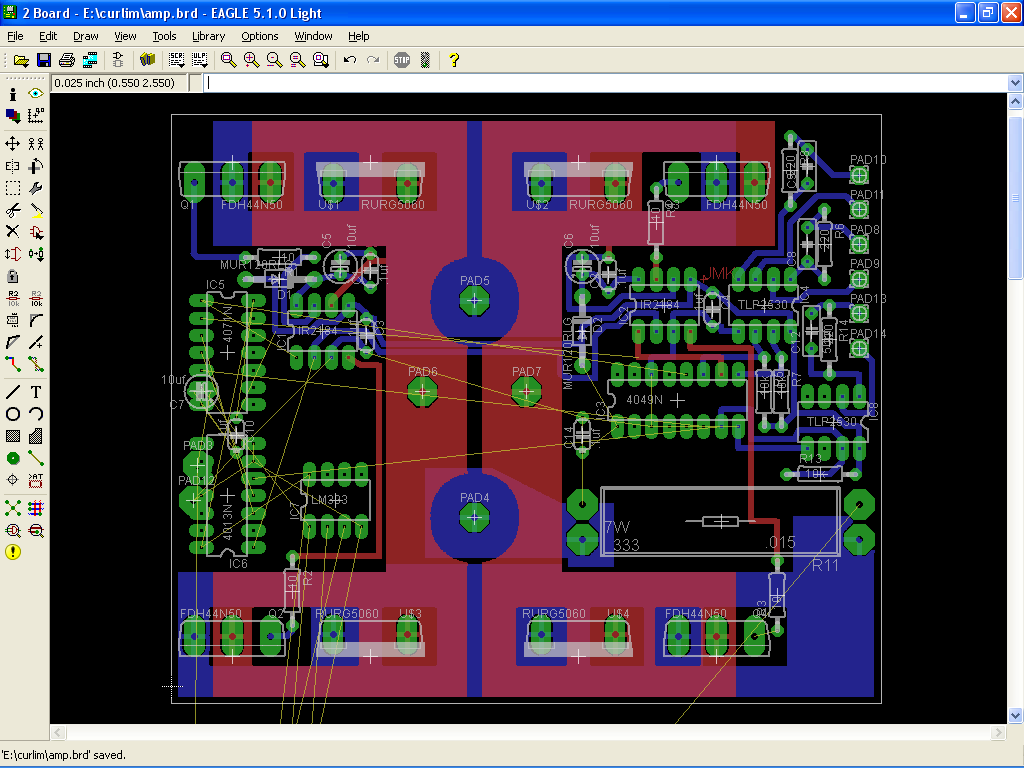
Task: Click the Go traffic light icon
Action: click(x=425, y=61)
